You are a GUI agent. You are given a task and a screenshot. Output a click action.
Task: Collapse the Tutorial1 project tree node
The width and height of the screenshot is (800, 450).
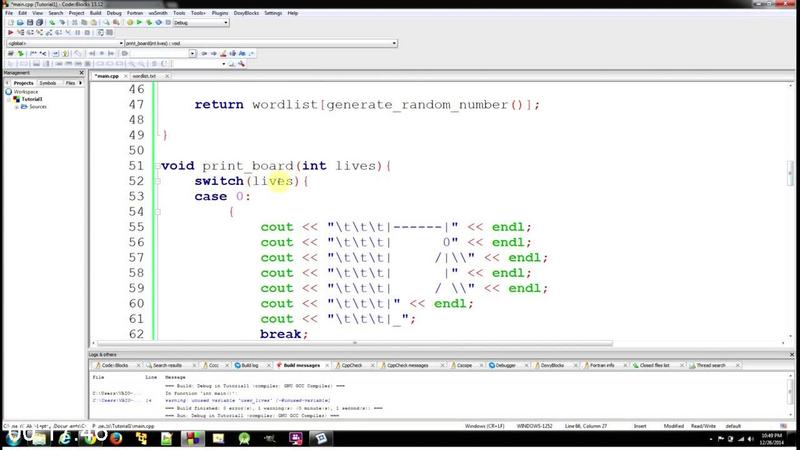pyautogui.click(x=10, y=99)
